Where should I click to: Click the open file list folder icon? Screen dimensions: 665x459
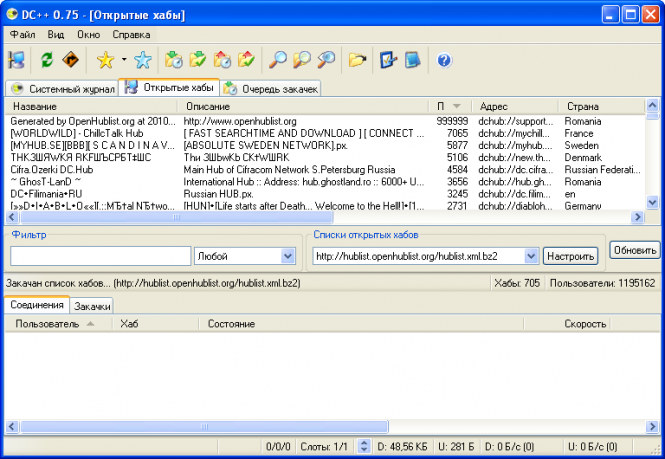click(x=357, y=60)
